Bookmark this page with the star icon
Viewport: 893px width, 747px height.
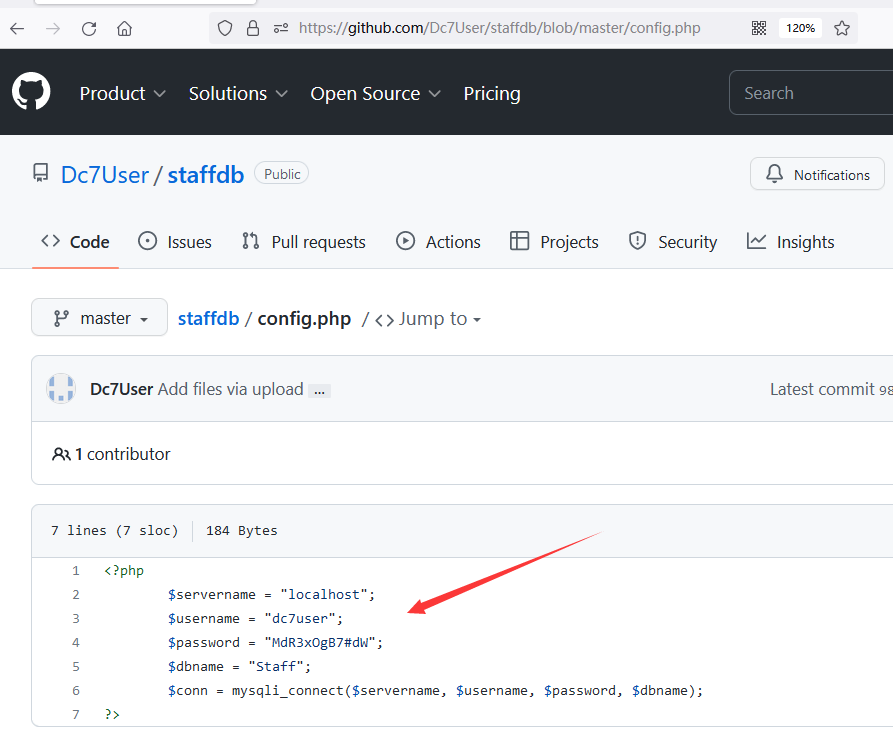point(842,28)
